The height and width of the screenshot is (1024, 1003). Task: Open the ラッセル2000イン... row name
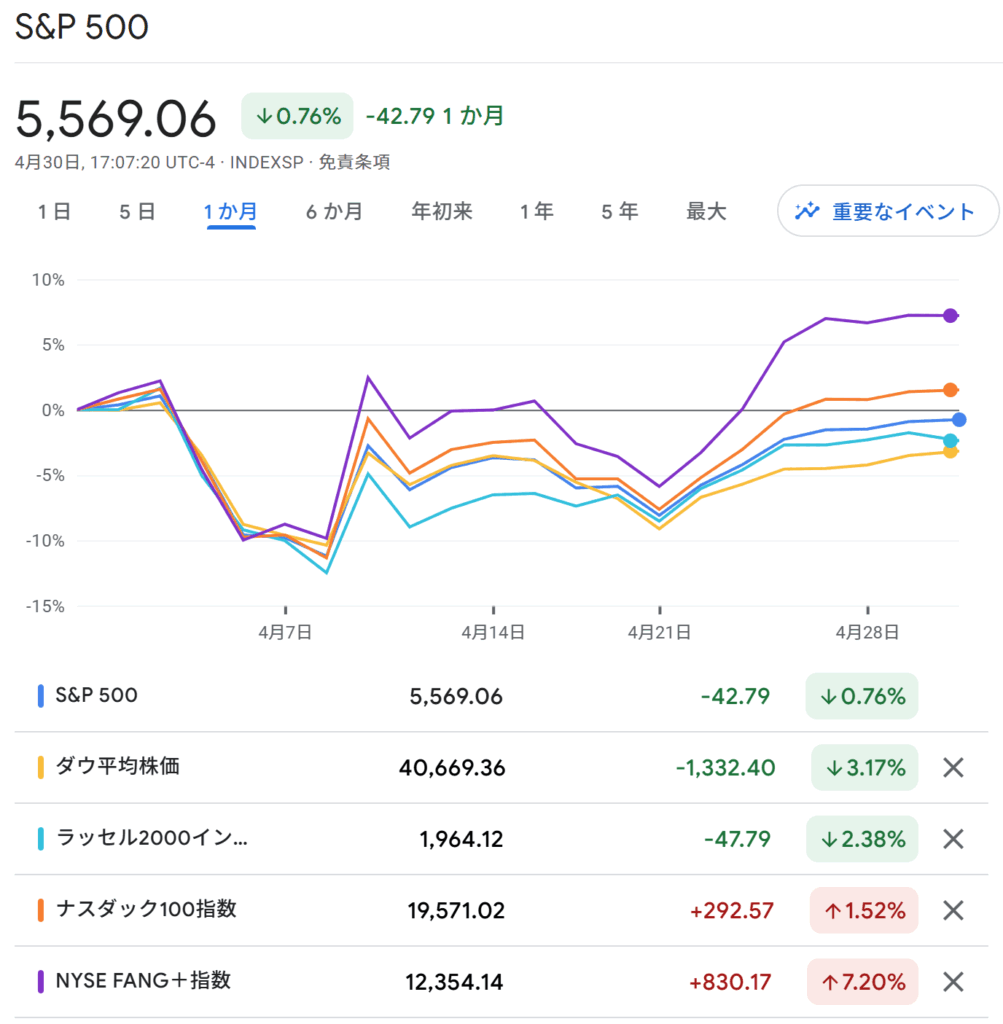click(x=152, y=838)
